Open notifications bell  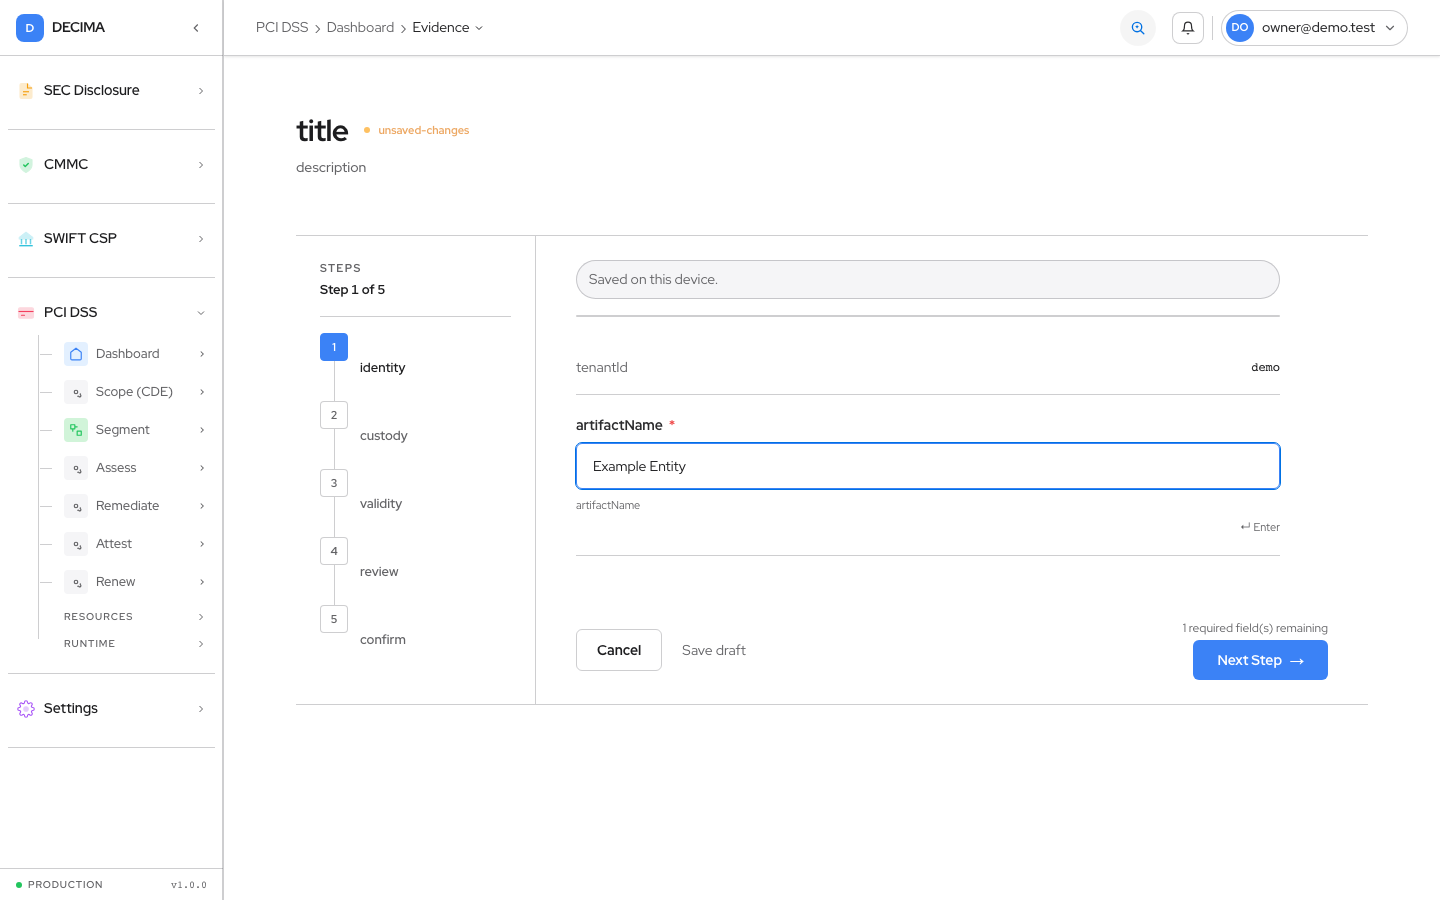(x=1188, y=28)
